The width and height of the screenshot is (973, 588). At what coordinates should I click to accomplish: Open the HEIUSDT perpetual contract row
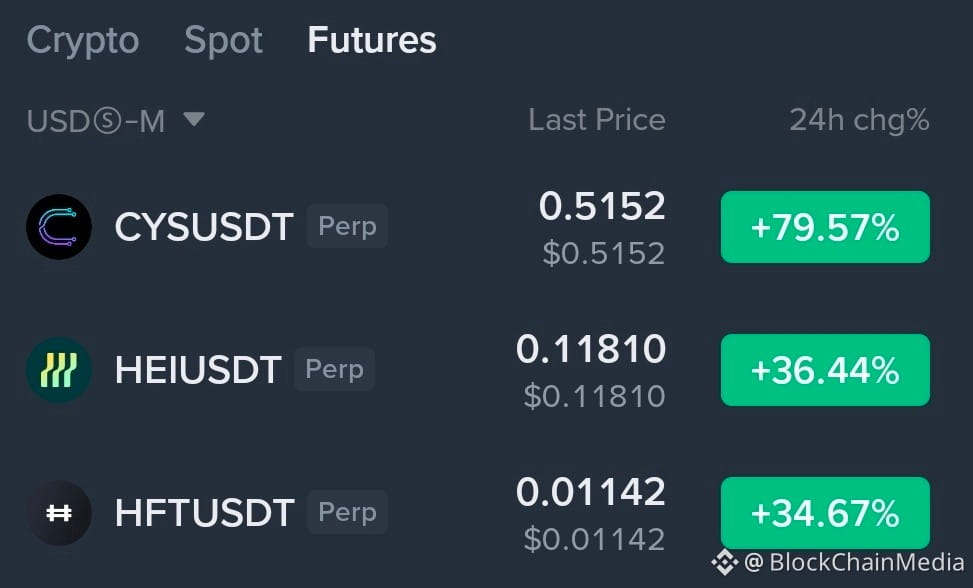[478, 370]
